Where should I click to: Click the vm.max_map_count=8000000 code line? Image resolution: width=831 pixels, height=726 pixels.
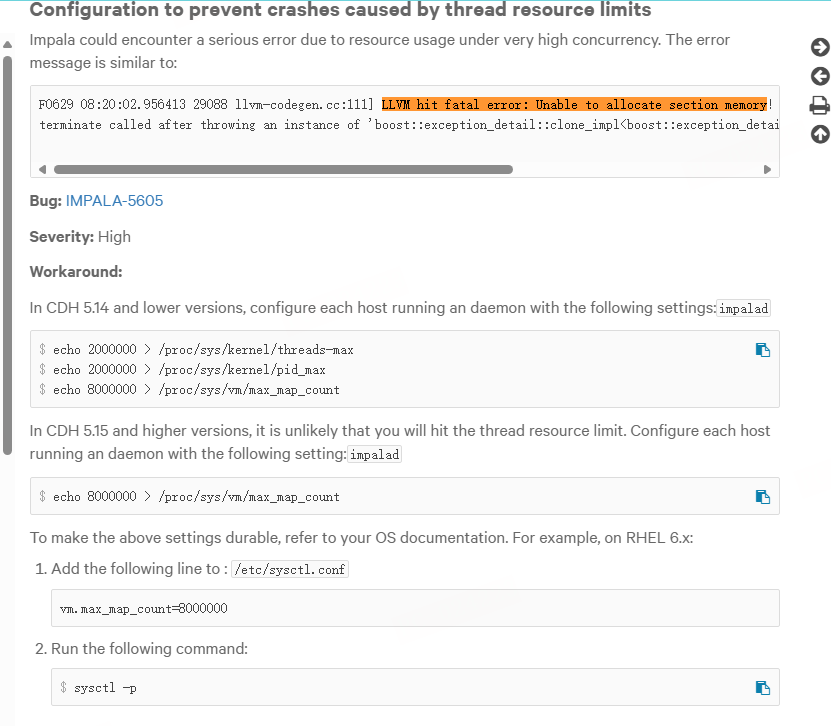pyautogui.click(x=143, y=608)
